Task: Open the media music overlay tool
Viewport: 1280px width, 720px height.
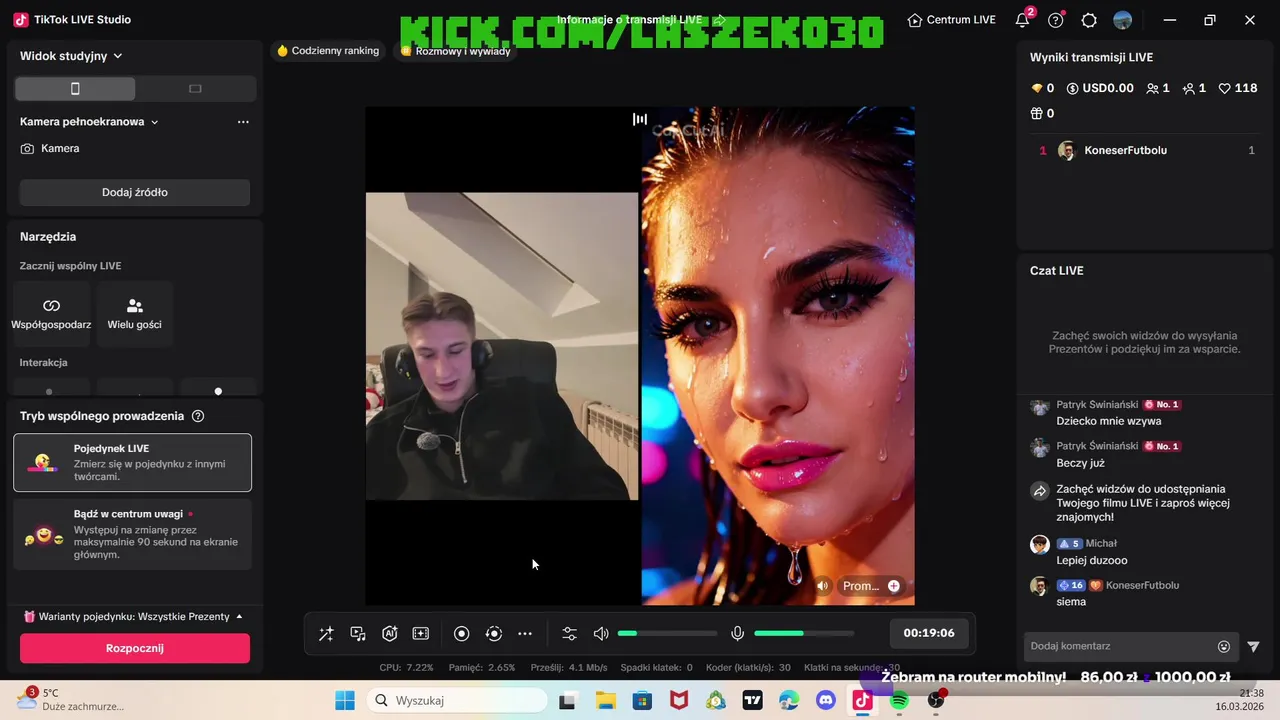Action: 358,634
